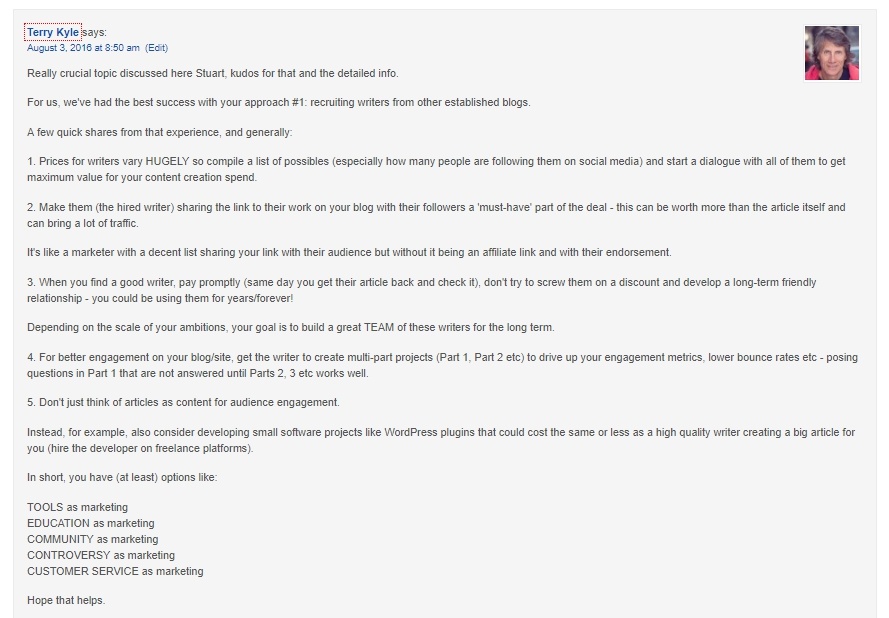Click the sentence about marketers with a decent list
This screenshot has height=618, width=889.
[349, 252]
